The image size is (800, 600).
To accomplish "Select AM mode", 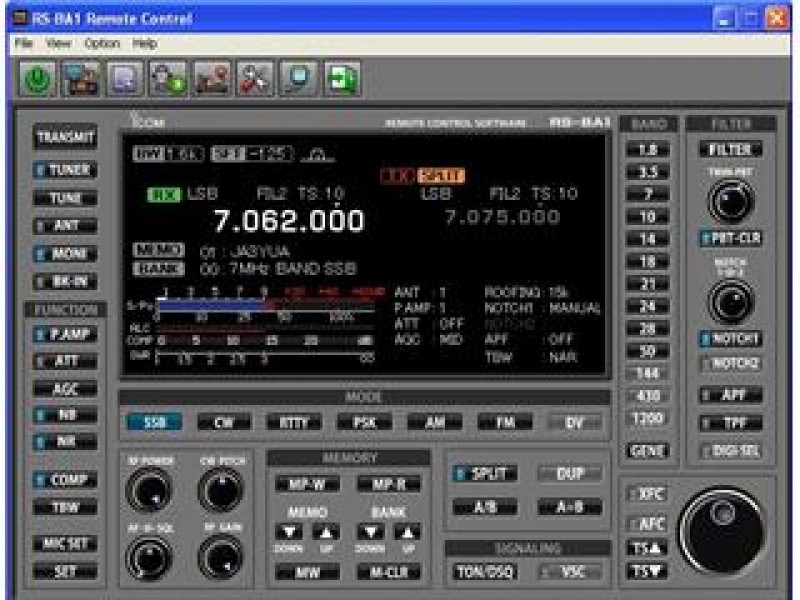I will [x=435, y=422].
